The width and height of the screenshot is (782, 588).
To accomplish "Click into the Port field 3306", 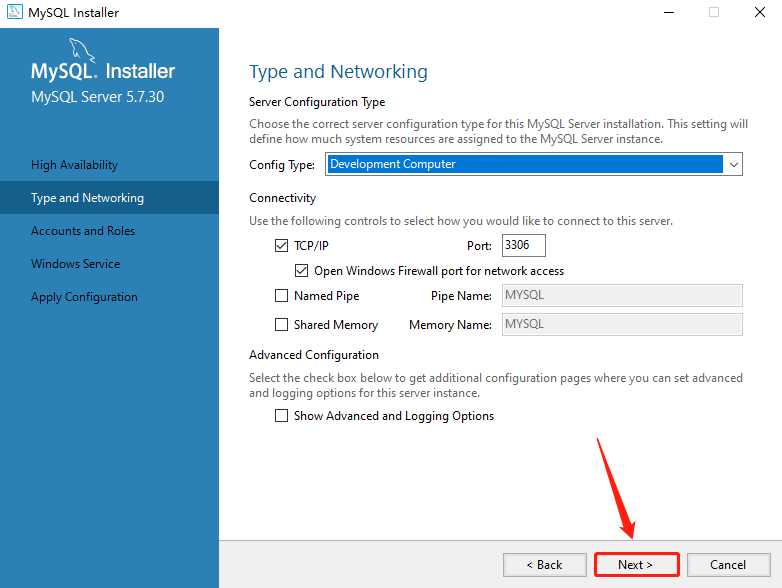I will point(524,245).
